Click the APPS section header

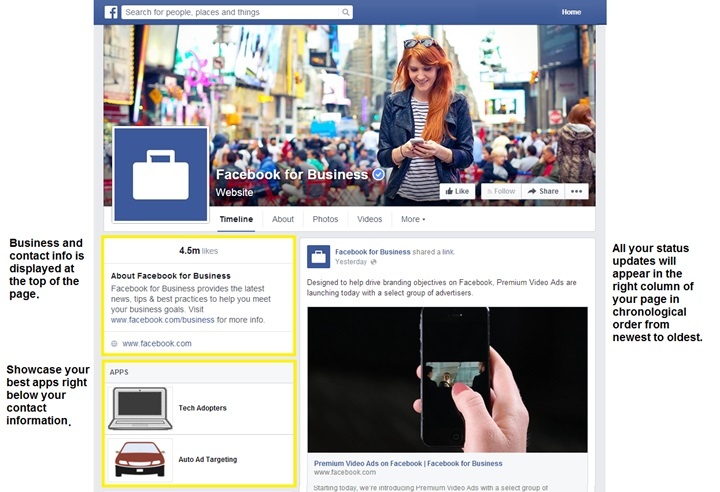pos(119,372)
